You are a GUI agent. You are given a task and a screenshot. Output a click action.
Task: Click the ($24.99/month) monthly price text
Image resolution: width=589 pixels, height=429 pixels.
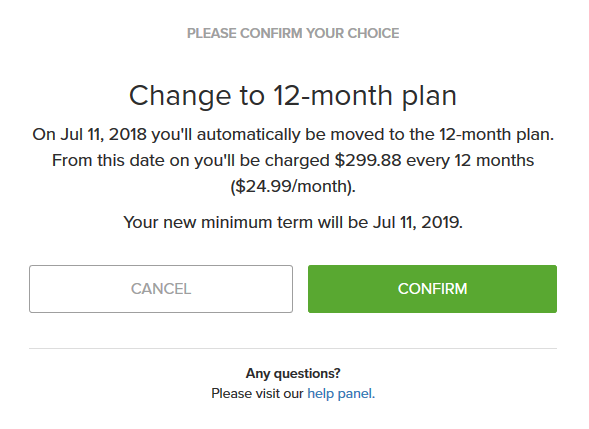[293, 186]
